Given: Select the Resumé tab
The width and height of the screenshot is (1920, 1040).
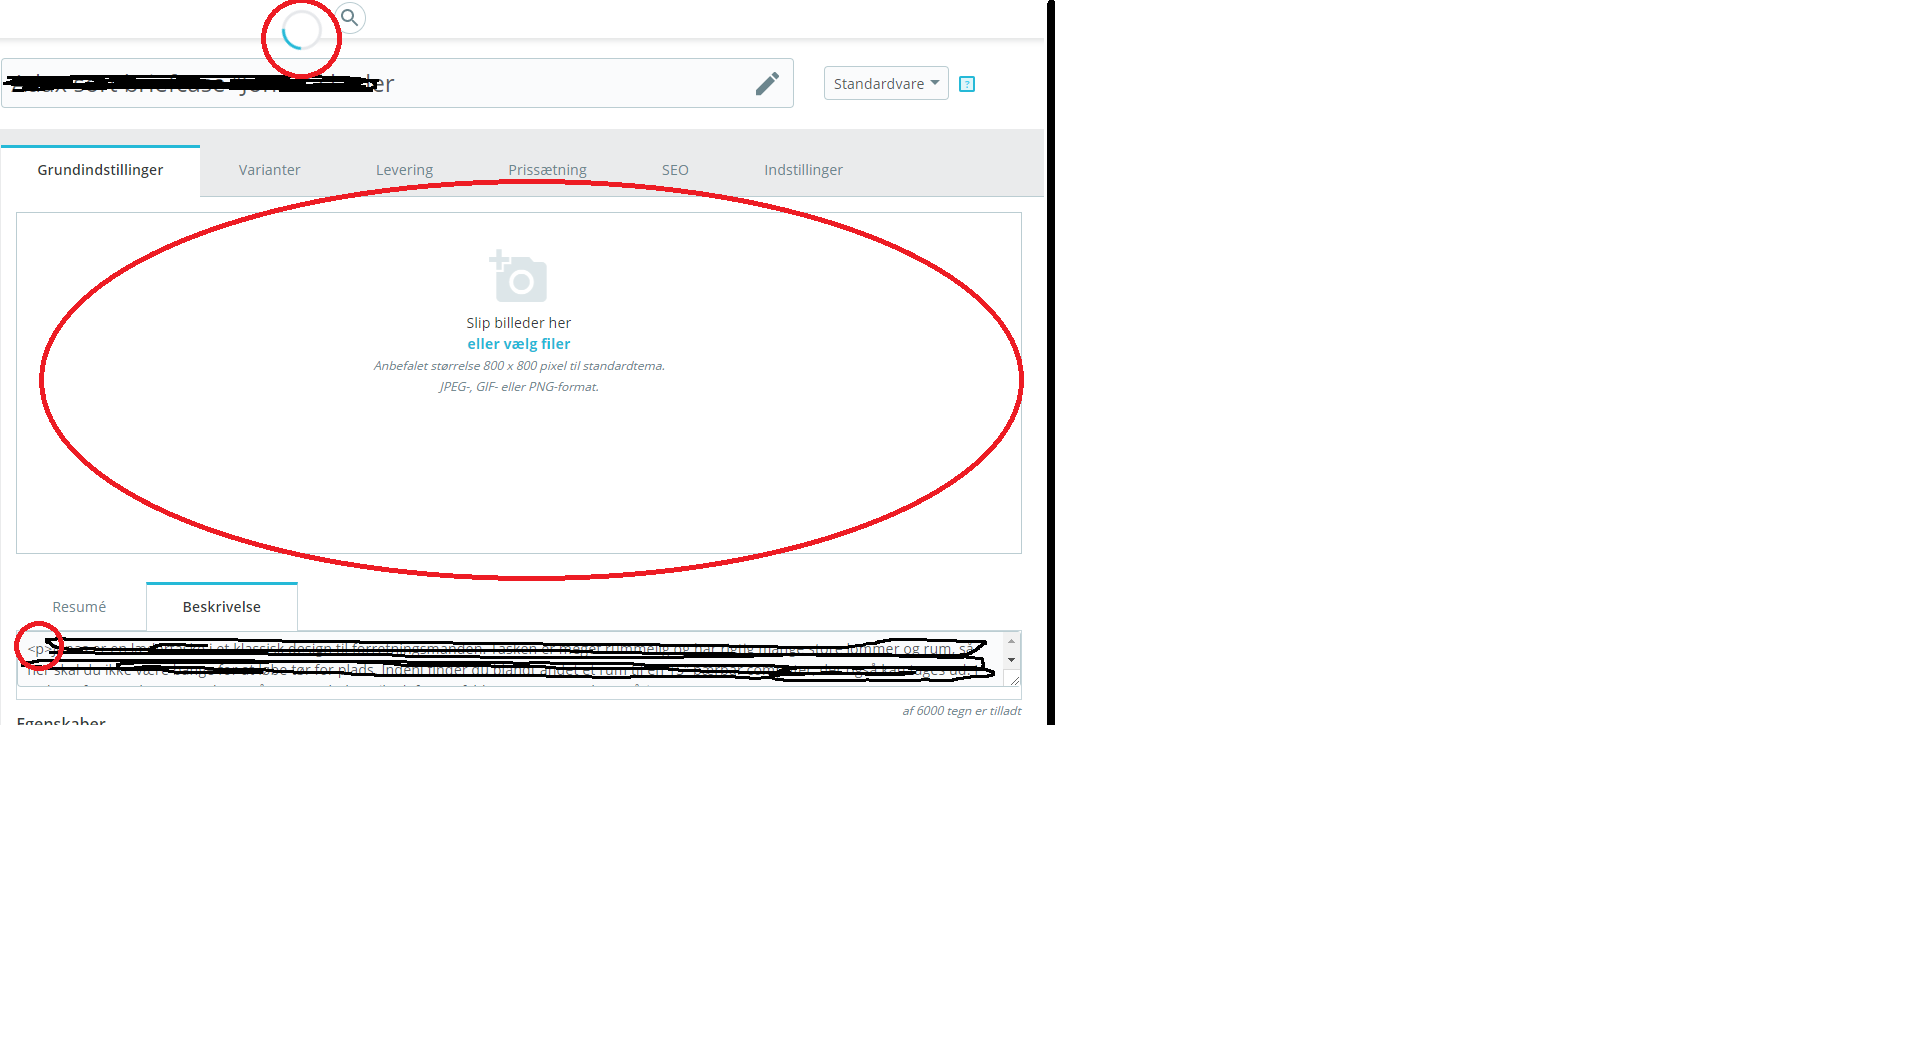Looking at the screenshot, I should [79, 607].
